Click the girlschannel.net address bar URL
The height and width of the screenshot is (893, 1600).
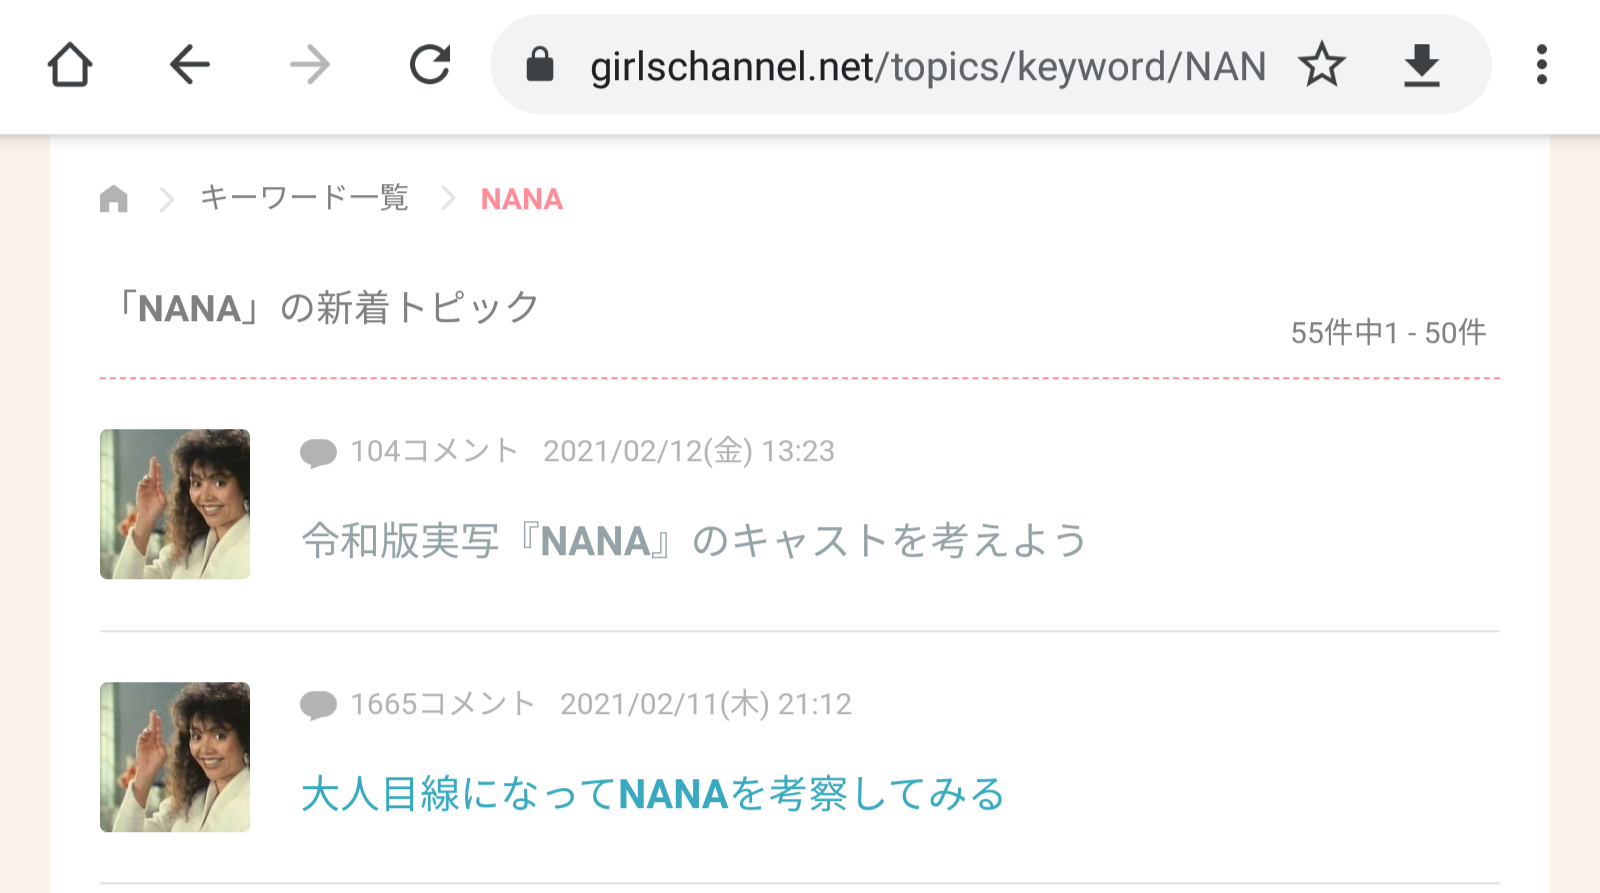pyautogui.click(x=928, y=67)
